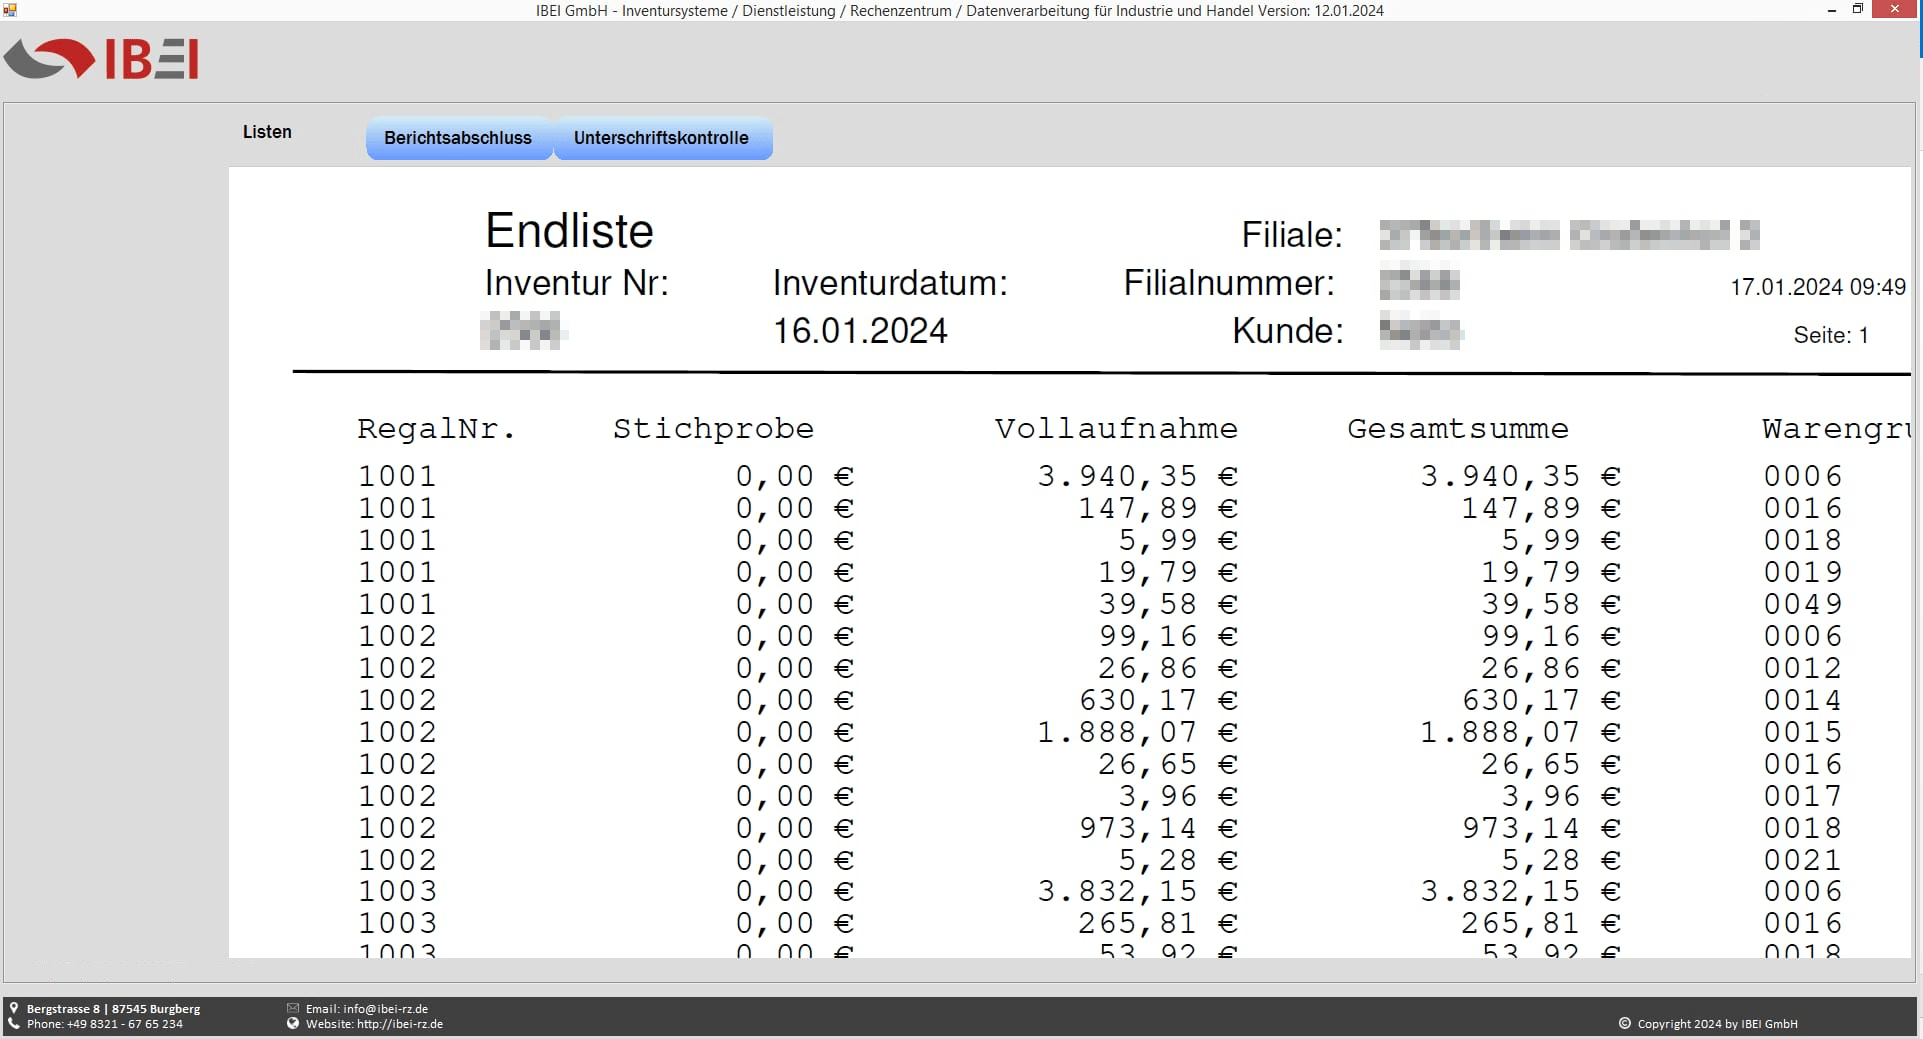Click the Endliste report title

coord(568,230)
